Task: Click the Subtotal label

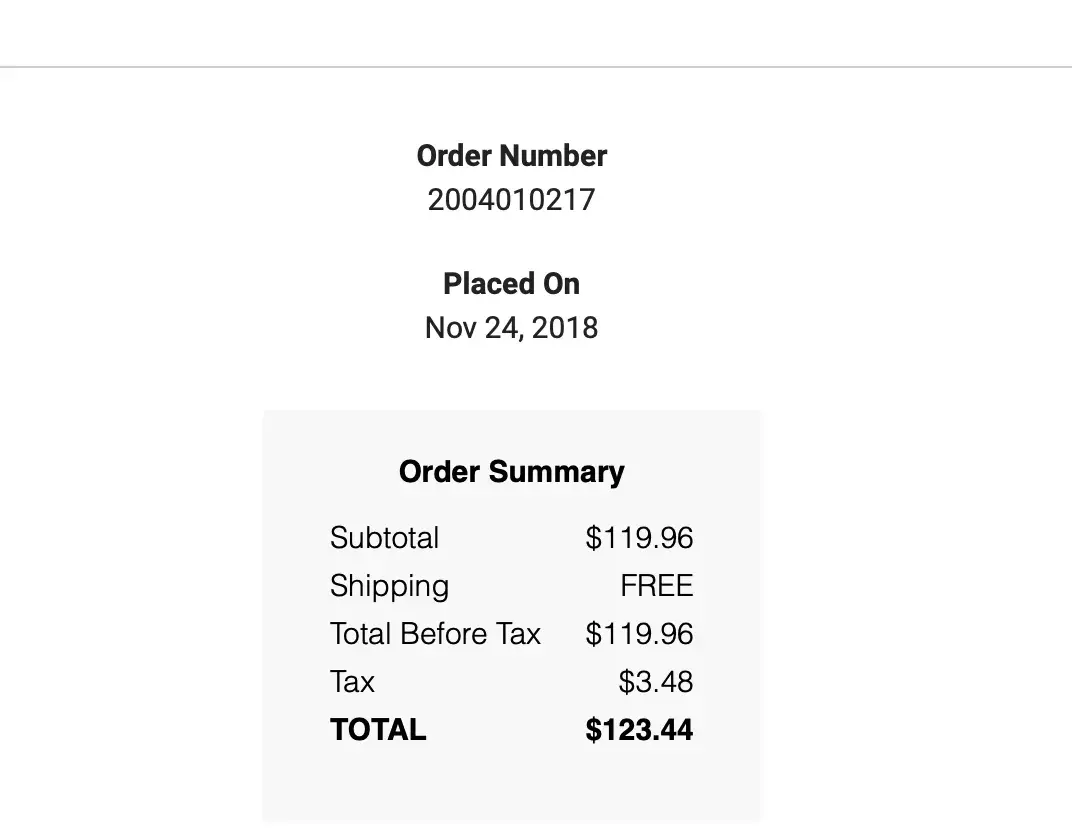Action: coord(384,538)
